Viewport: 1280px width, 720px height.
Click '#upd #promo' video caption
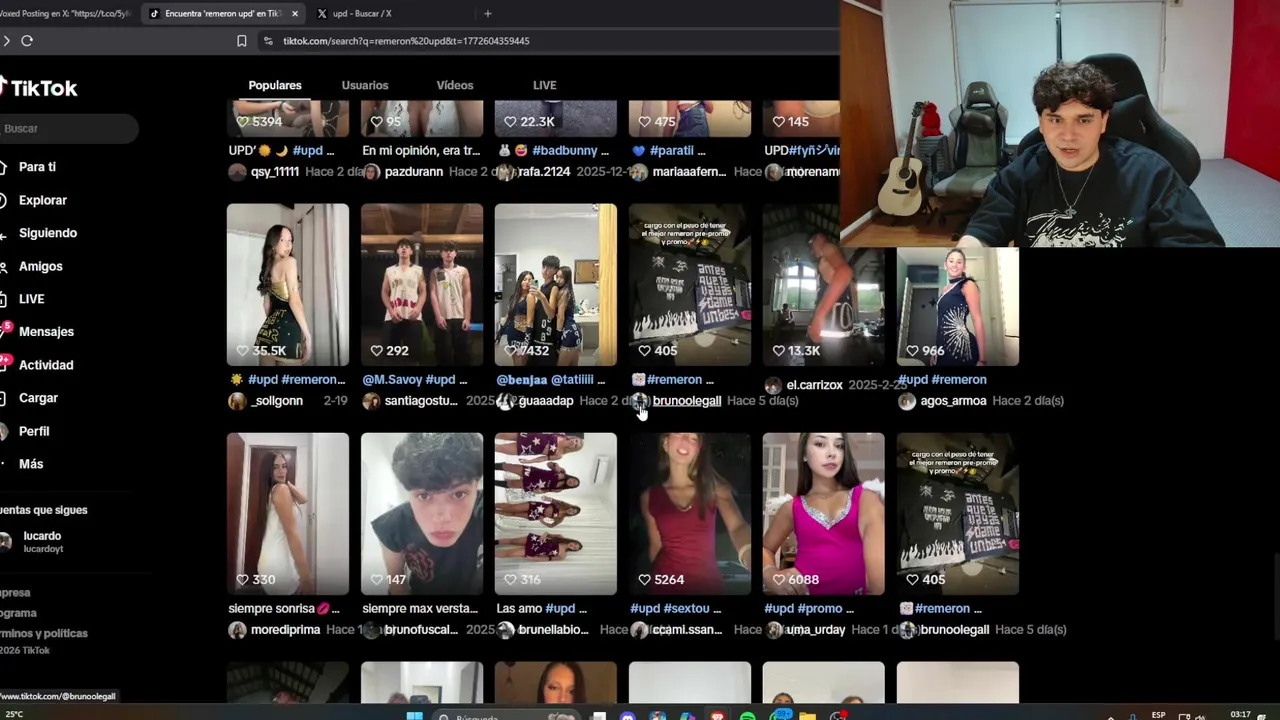coord(809,609)
